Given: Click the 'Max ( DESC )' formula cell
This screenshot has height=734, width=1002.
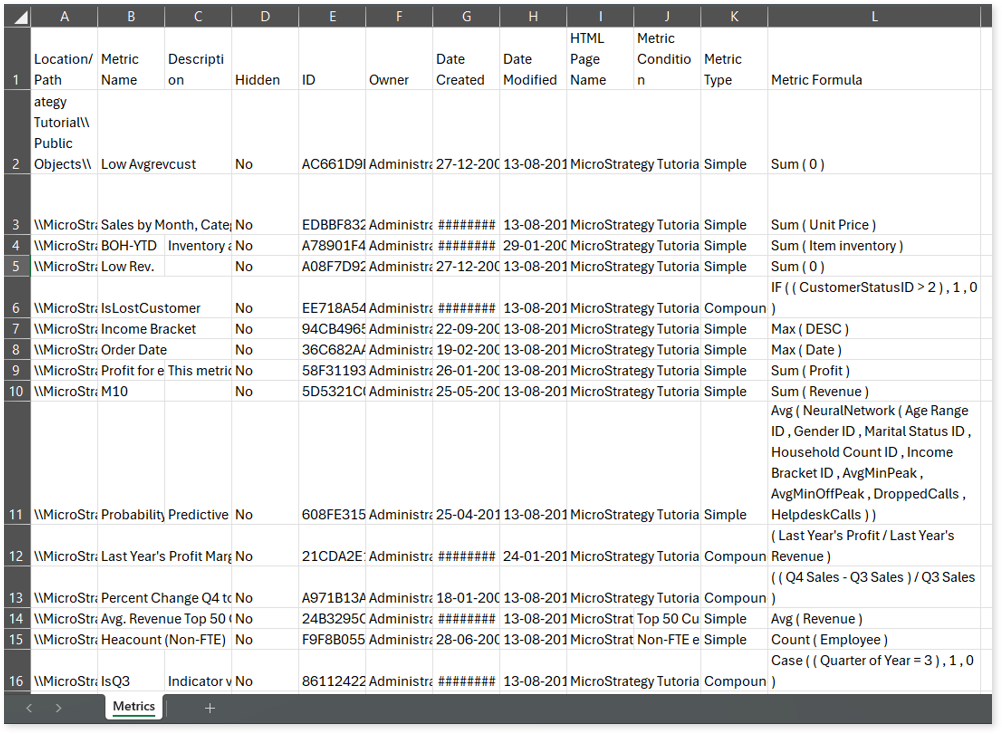Looking at the screenshot, I should pos(874,329).
